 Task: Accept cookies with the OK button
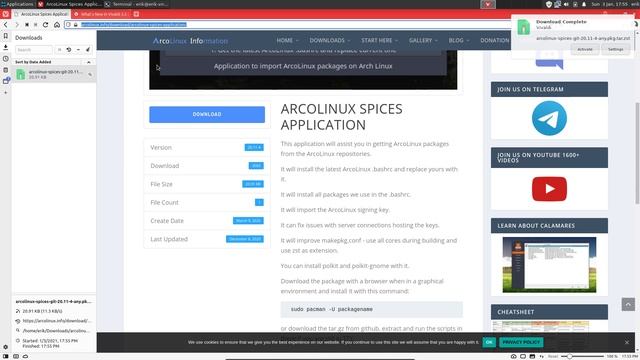tap(489, 342)
